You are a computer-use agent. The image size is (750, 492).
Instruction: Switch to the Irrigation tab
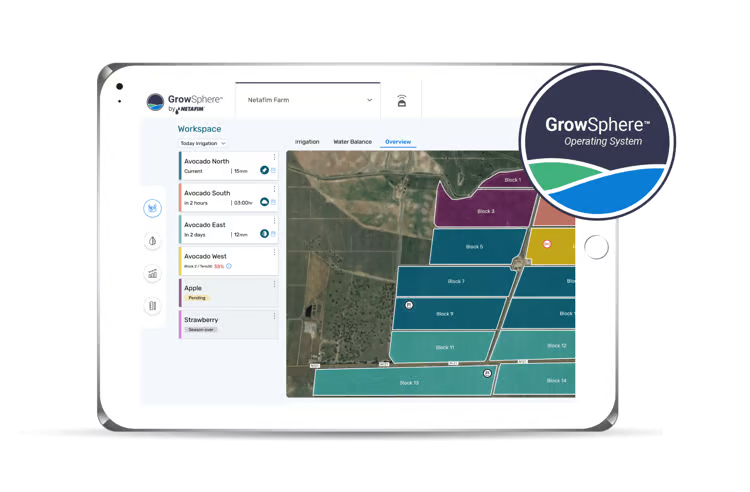(307, 142)
